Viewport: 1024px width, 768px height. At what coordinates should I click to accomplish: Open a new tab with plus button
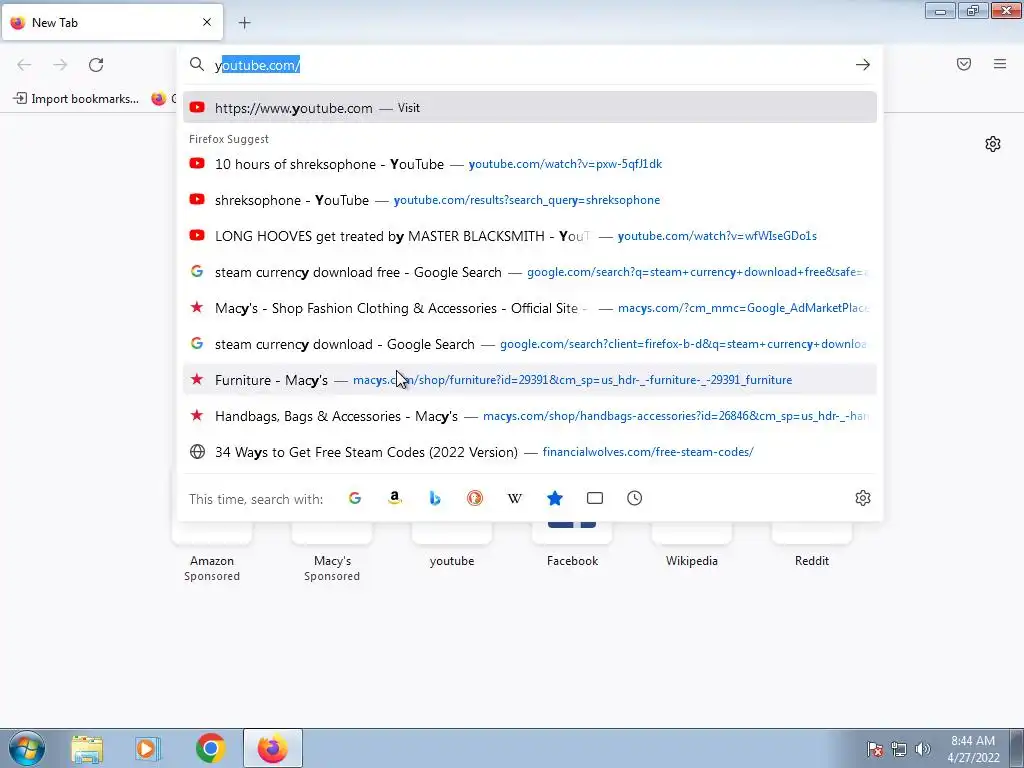[x=245, y=23]
